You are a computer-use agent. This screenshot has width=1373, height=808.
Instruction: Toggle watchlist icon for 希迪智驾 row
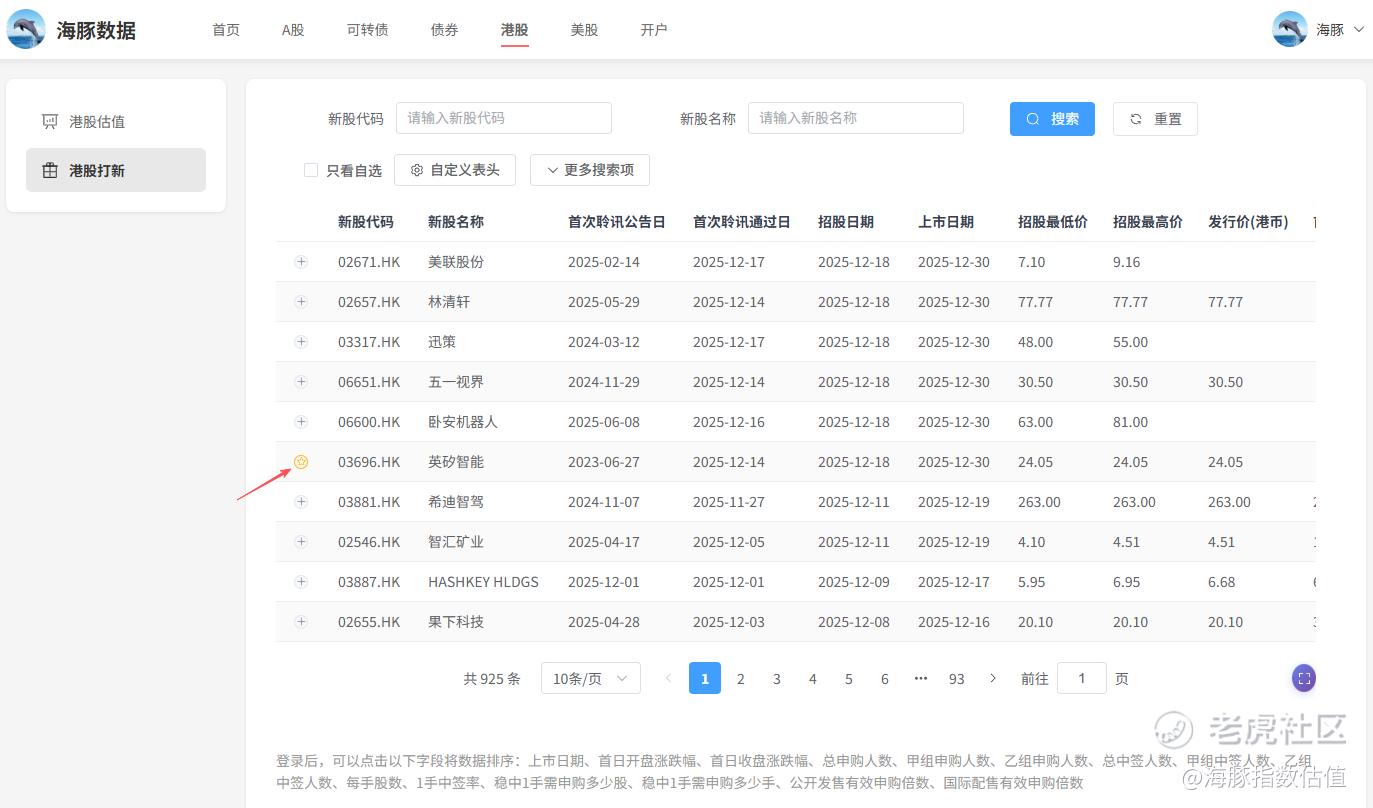coord(301,502)
